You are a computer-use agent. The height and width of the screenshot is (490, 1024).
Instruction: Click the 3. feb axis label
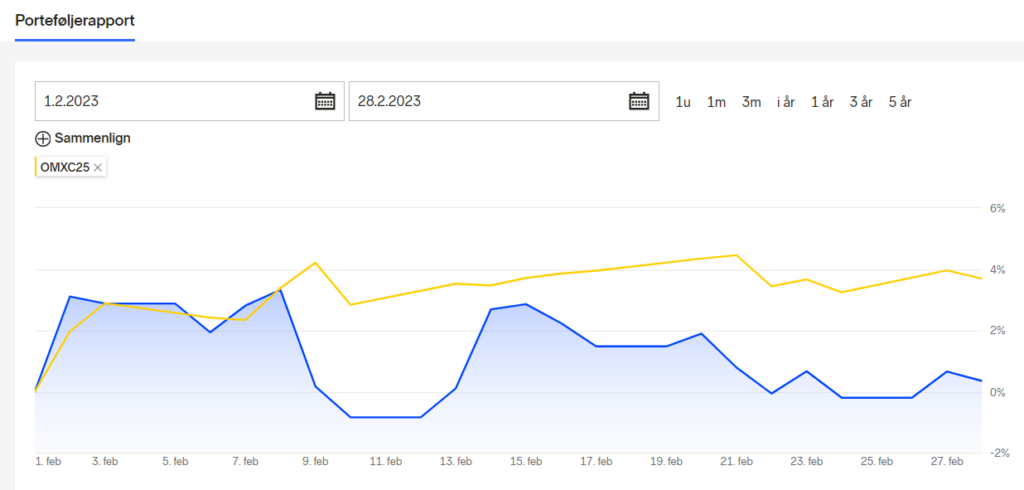click(104, 461)
